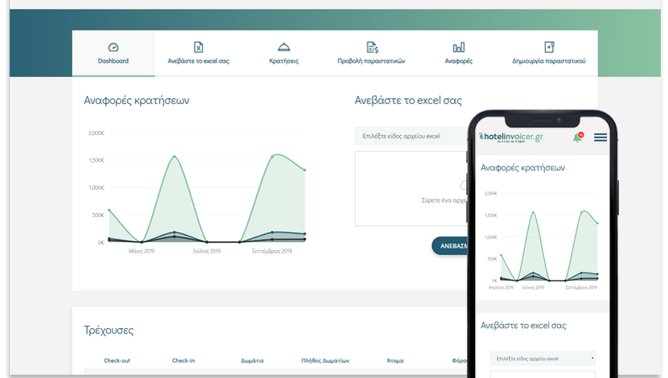Click the file drop area for excel
Screen dimensions: 668x378
412,188
